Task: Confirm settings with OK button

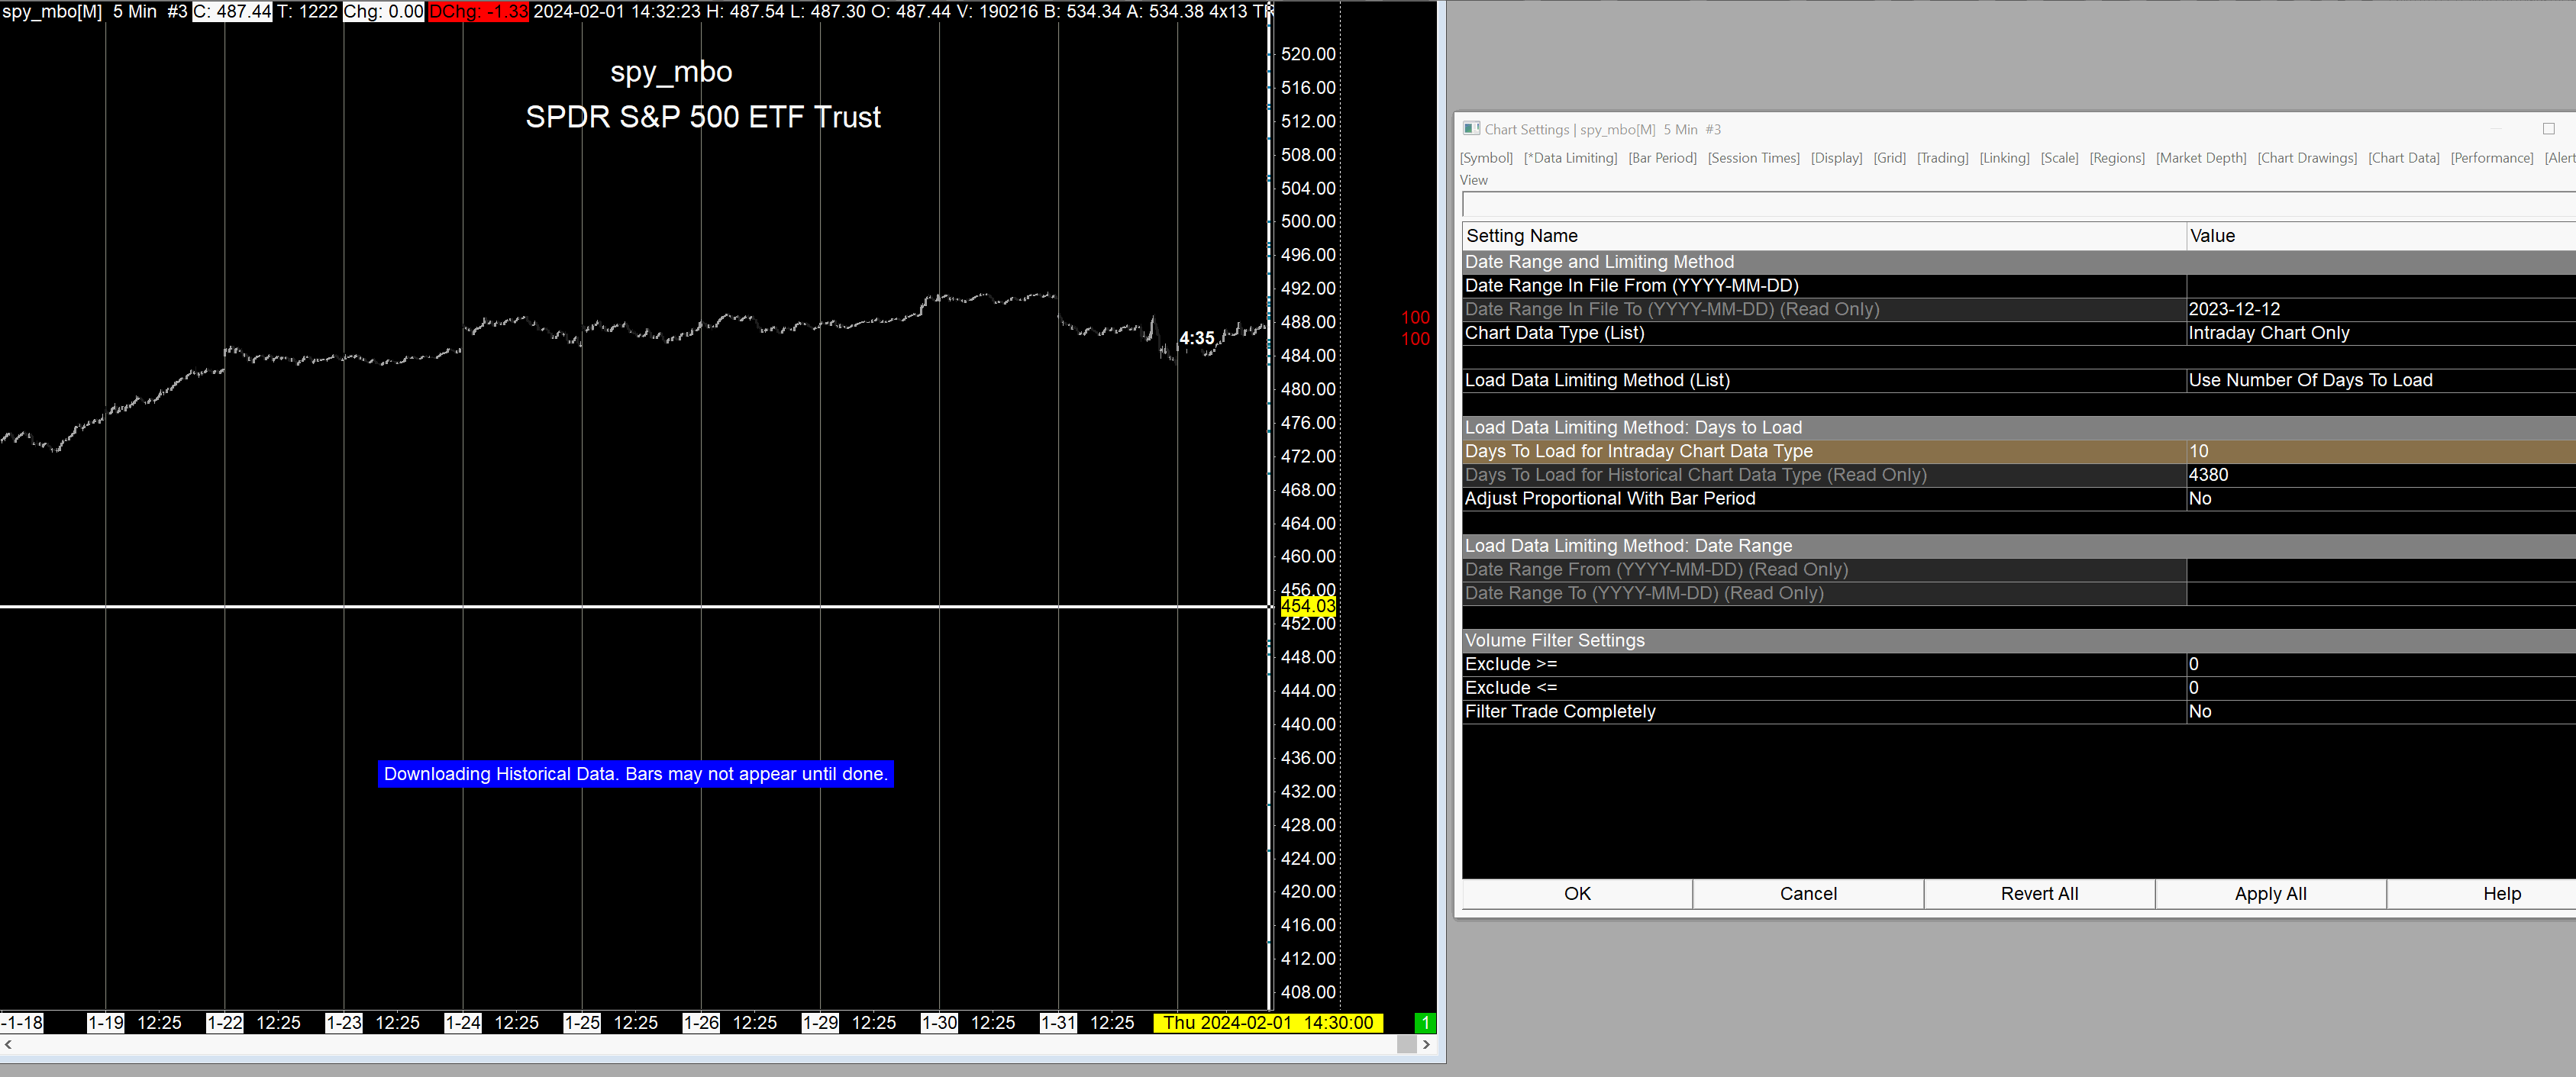Action: click(x=1577, y=893)
